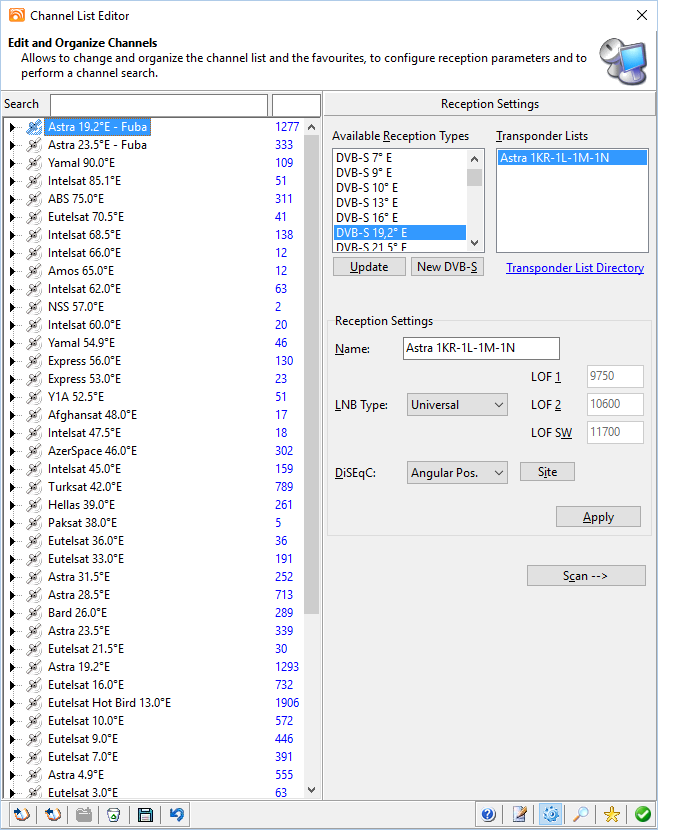Click the recycle bin icon
The width and height of the screenshot is (694, 830).
point(115,815)
